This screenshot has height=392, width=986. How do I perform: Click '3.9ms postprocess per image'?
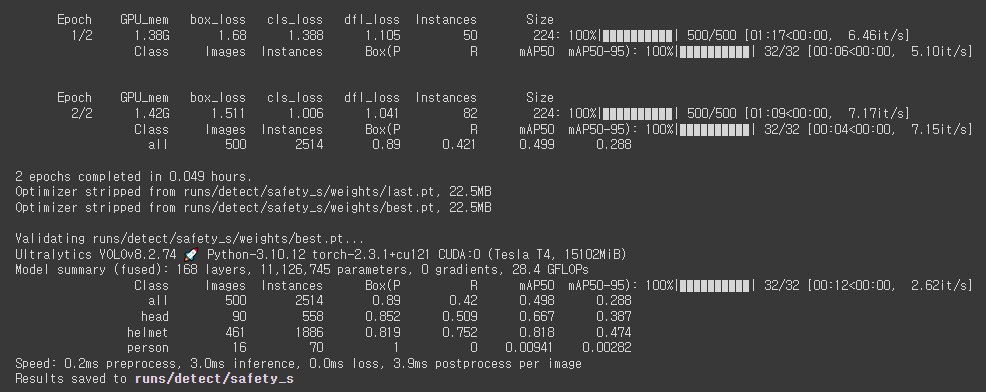(x=487, y=363)
